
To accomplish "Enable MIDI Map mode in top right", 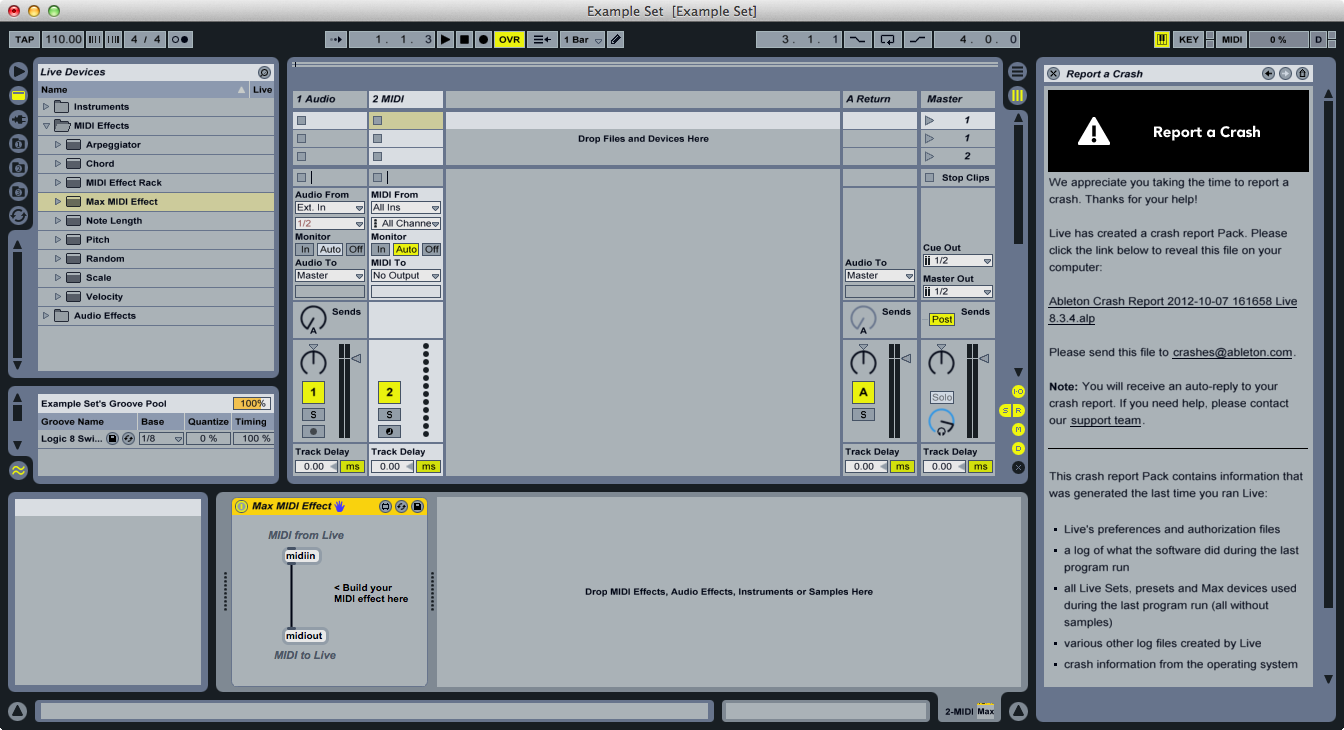I will pyautogui.click(x=1231, y=39).
